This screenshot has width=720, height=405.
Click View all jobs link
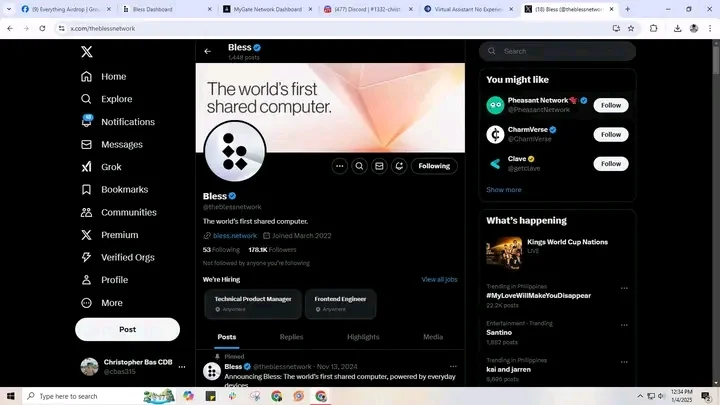click(x=439, y=279)
